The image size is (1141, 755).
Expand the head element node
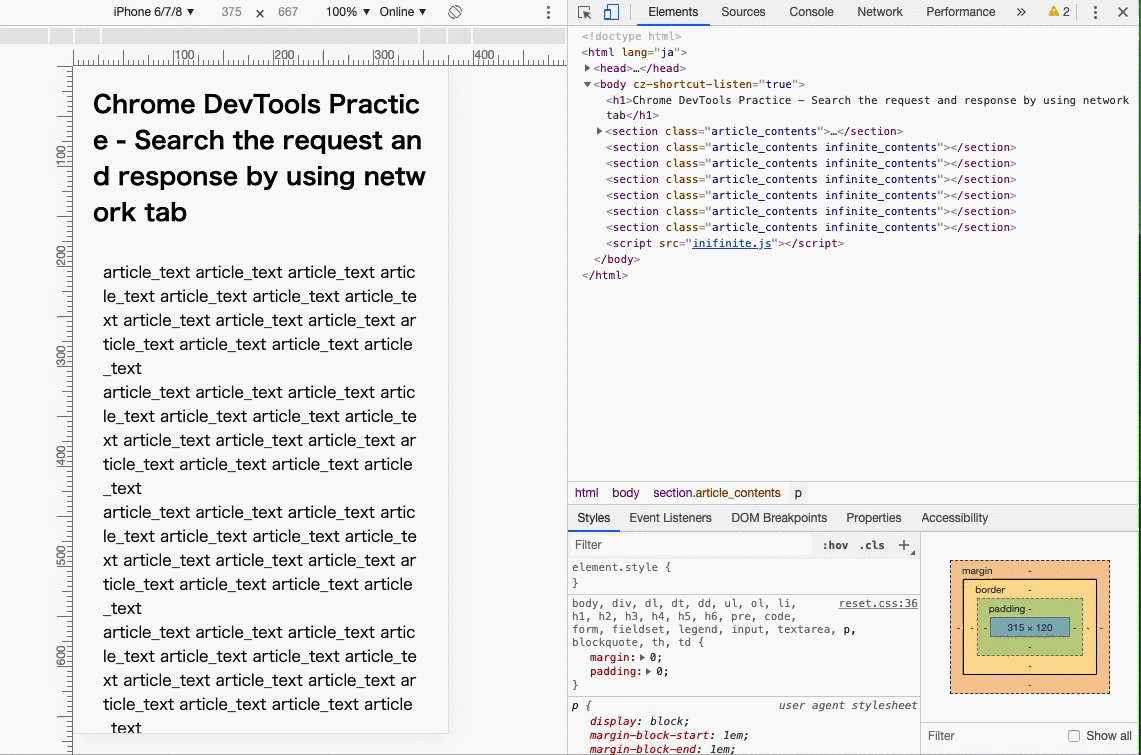point(589,68)
